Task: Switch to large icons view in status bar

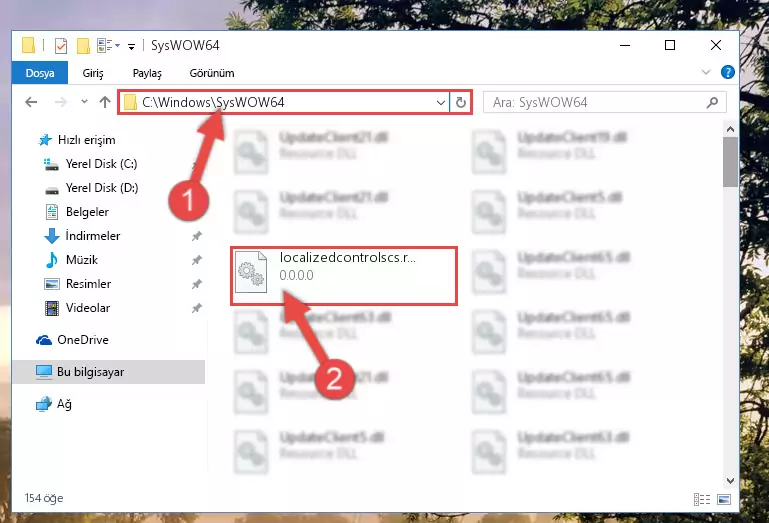Action: [724, 499]
